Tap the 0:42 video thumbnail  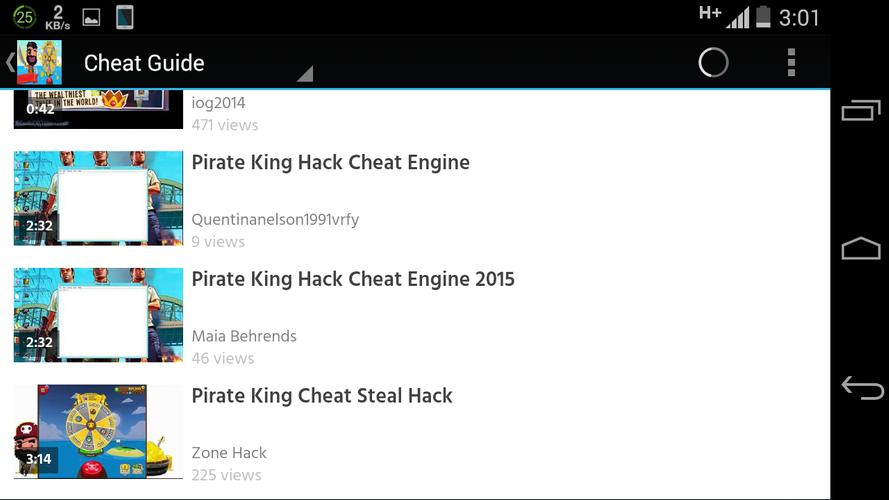tap(98, 109)
